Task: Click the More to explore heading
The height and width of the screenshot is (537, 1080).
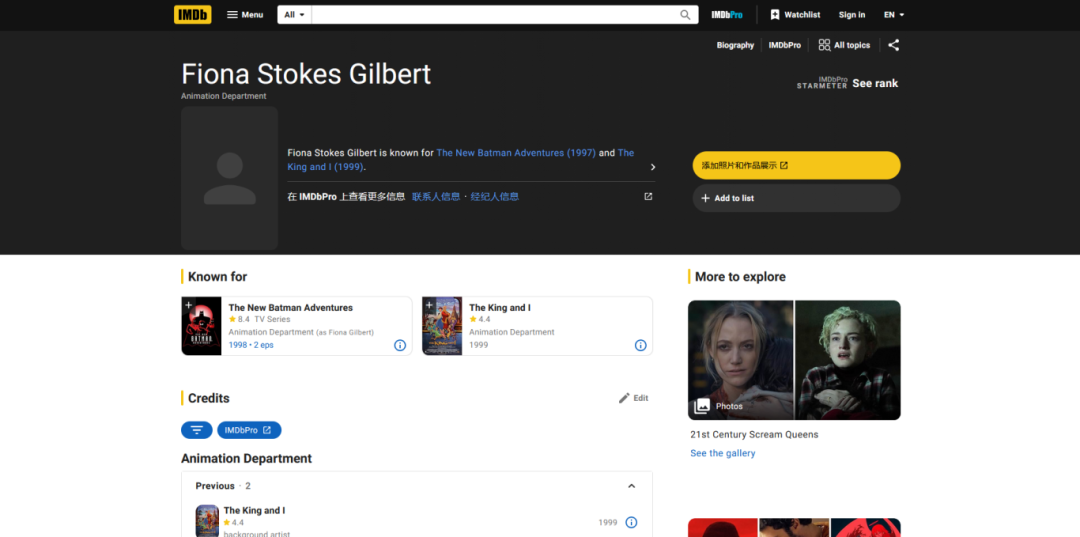Action: [x=740, y=277]
